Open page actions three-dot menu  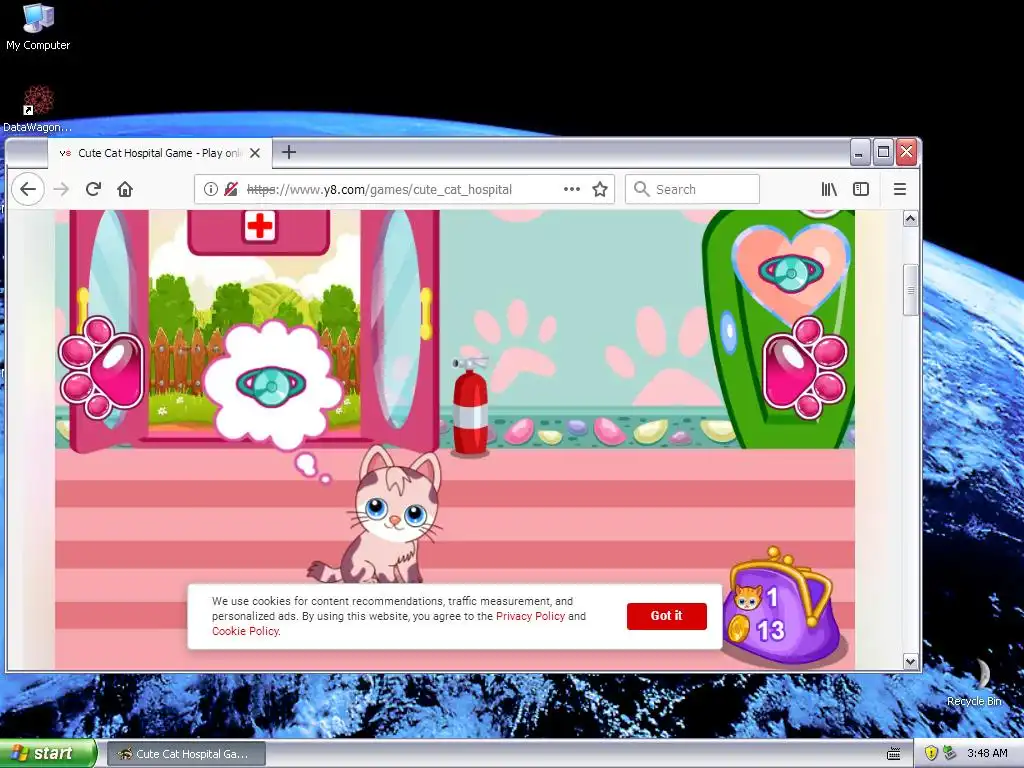tap(572, 189)
